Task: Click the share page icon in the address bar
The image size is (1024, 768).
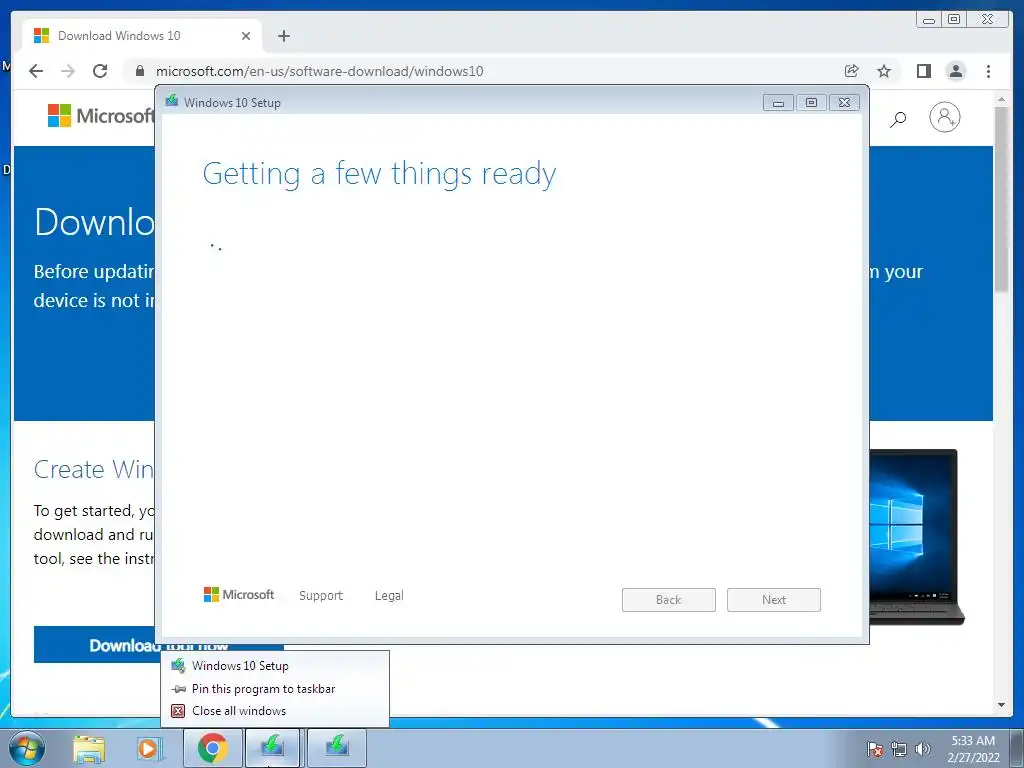Action: (851, 71)
